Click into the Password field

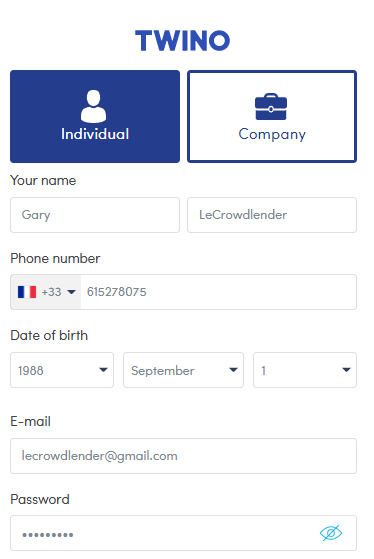[183, 533]
